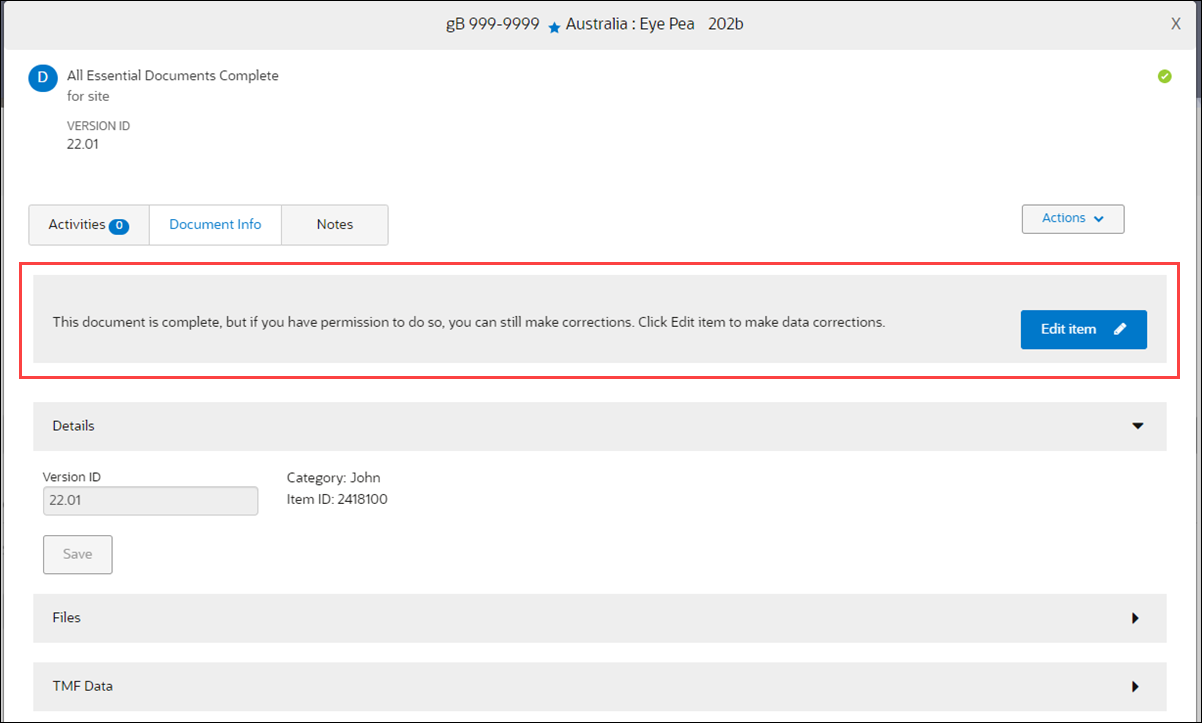Open the Document Info tab
The width and height of the screenshot is (1202, 723).
215,225
